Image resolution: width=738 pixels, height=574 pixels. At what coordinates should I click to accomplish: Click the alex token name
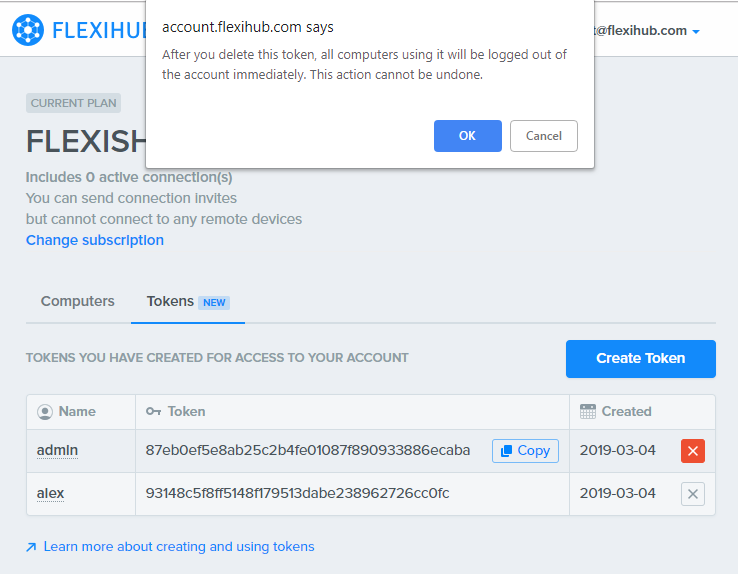[x=50, y=493]
